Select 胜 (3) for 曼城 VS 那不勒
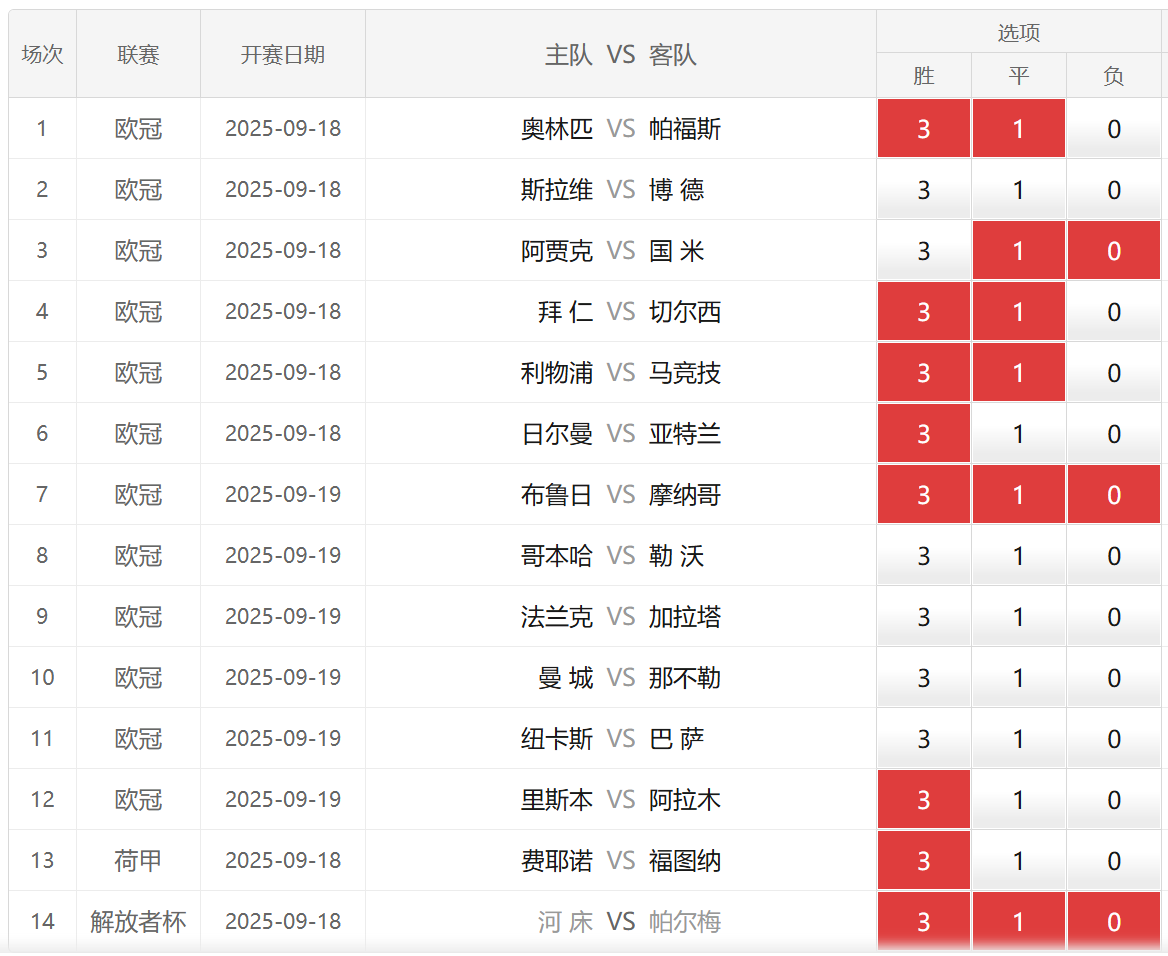 point(924,679)
